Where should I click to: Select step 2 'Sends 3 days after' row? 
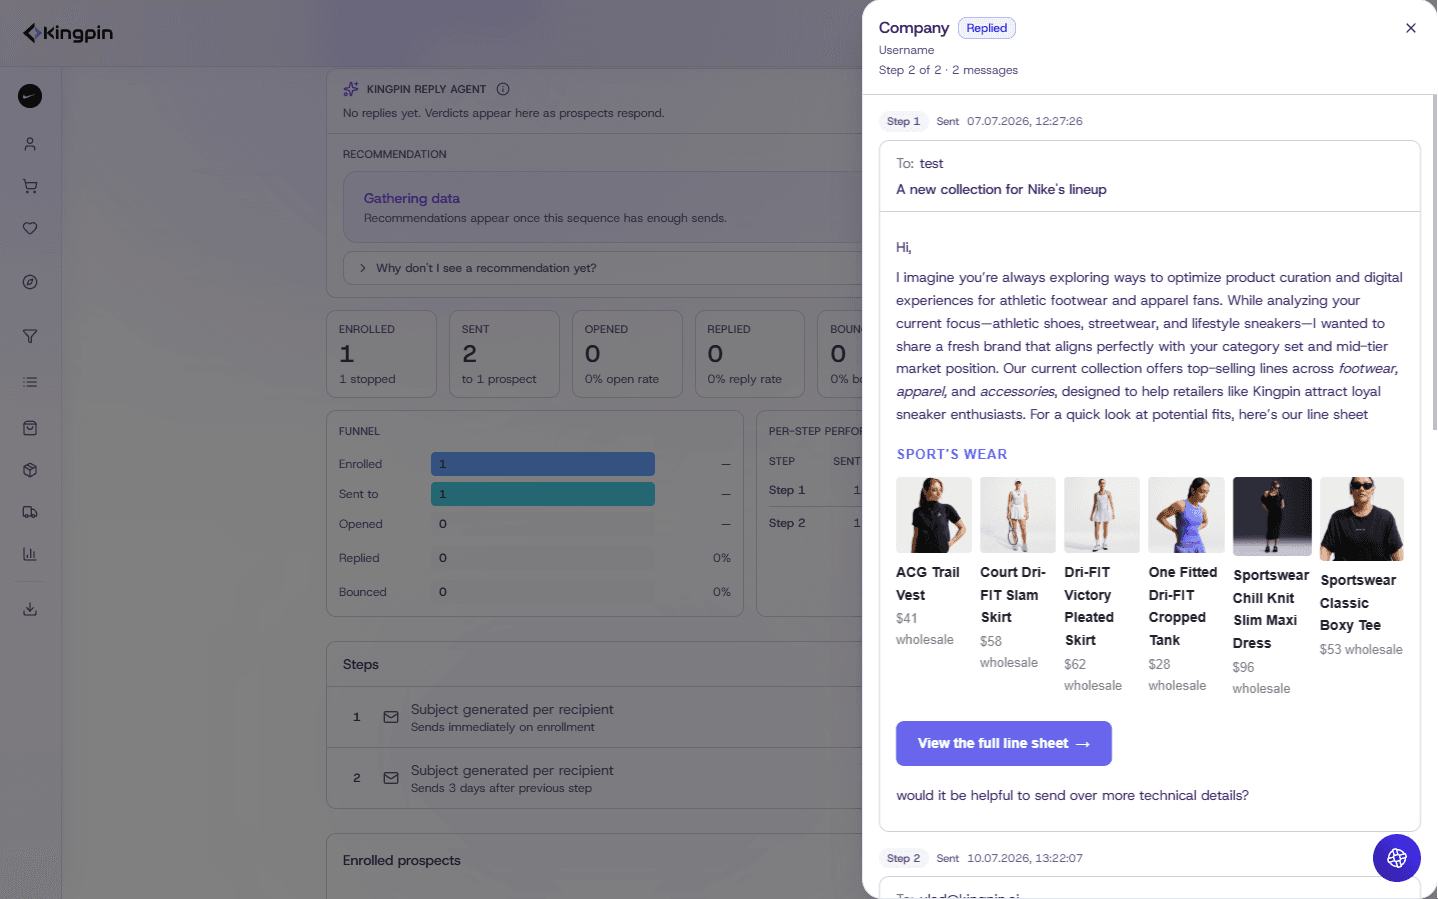(595, 778)
